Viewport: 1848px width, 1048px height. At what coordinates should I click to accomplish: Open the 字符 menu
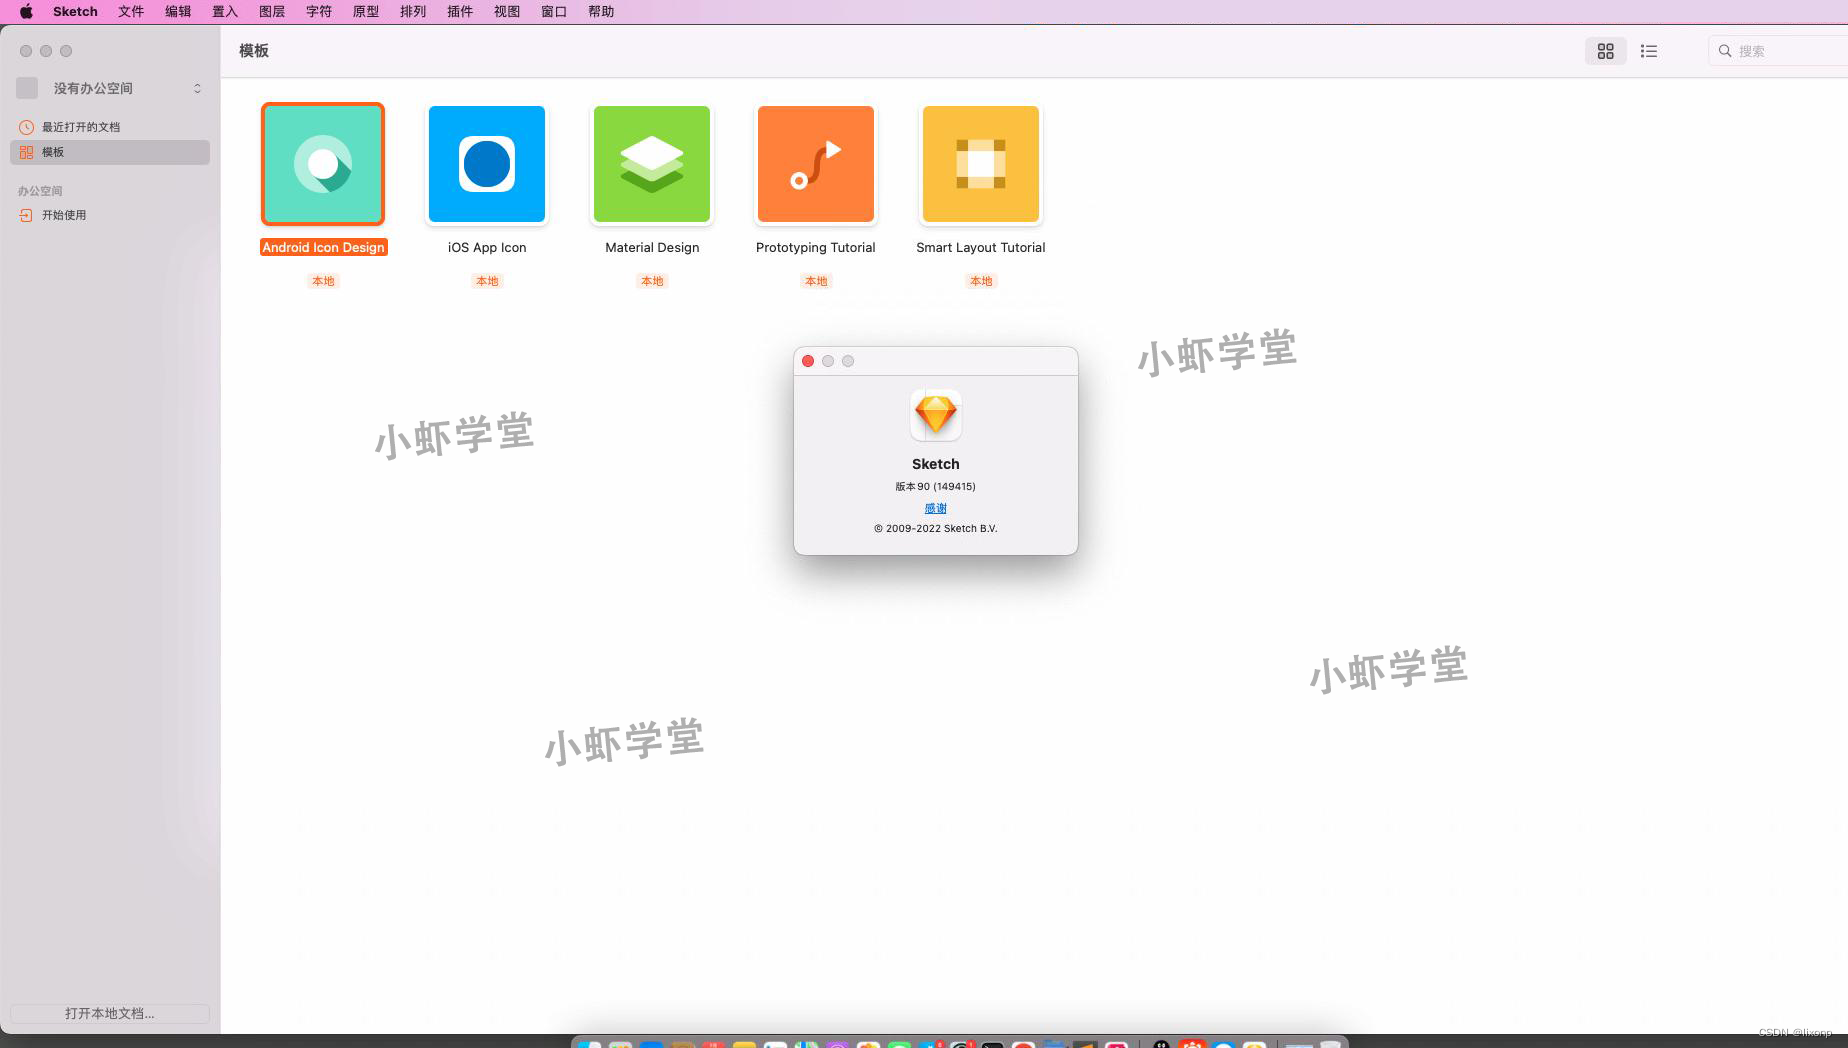point(319,12)
